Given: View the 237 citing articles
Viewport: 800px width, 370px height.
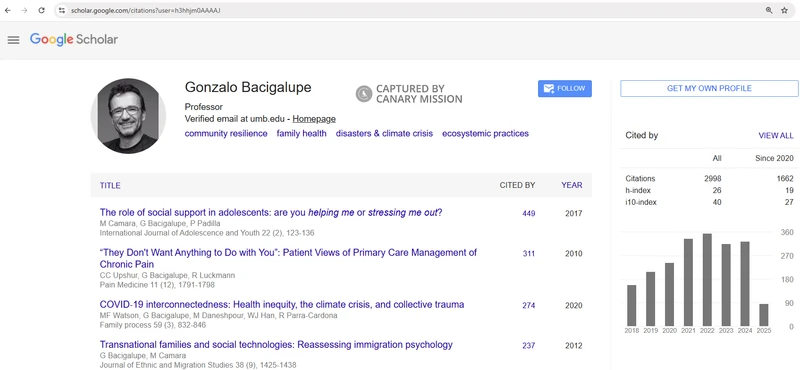Looking at the screenshot, I should [x=529, y=346].
